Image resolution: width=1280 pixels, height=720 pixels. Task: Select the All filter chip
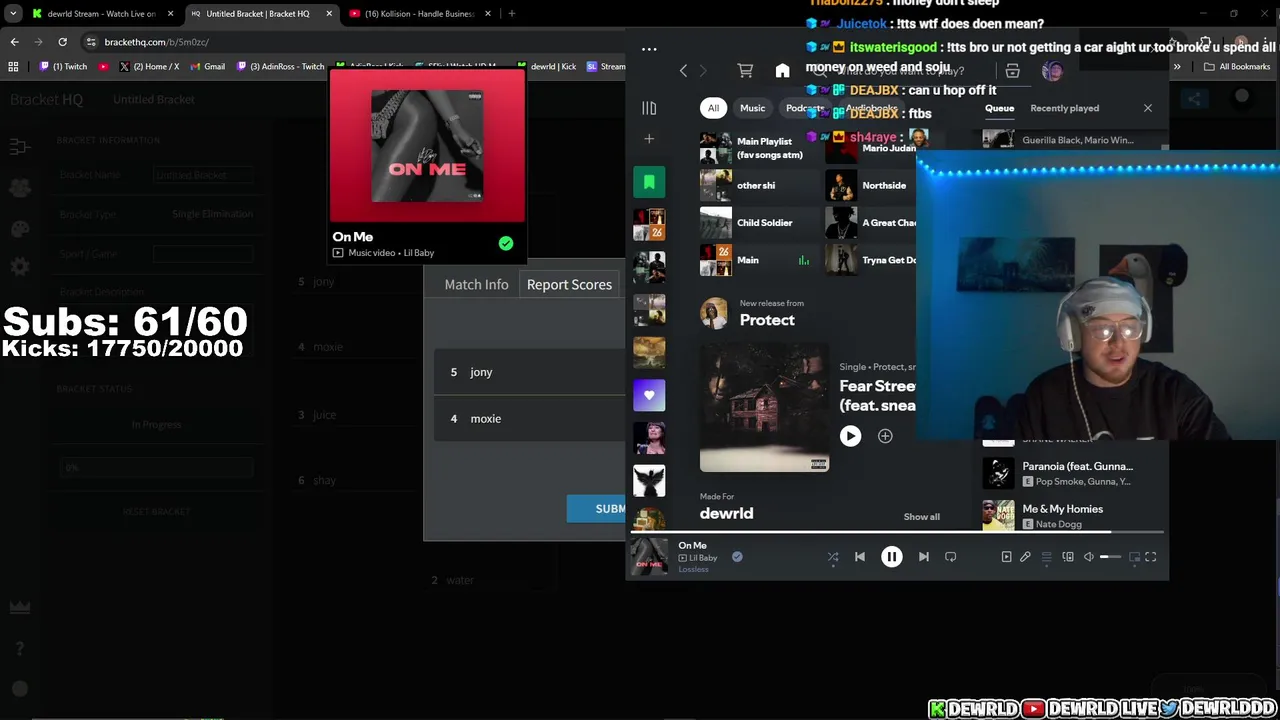[x=713, y=108]
